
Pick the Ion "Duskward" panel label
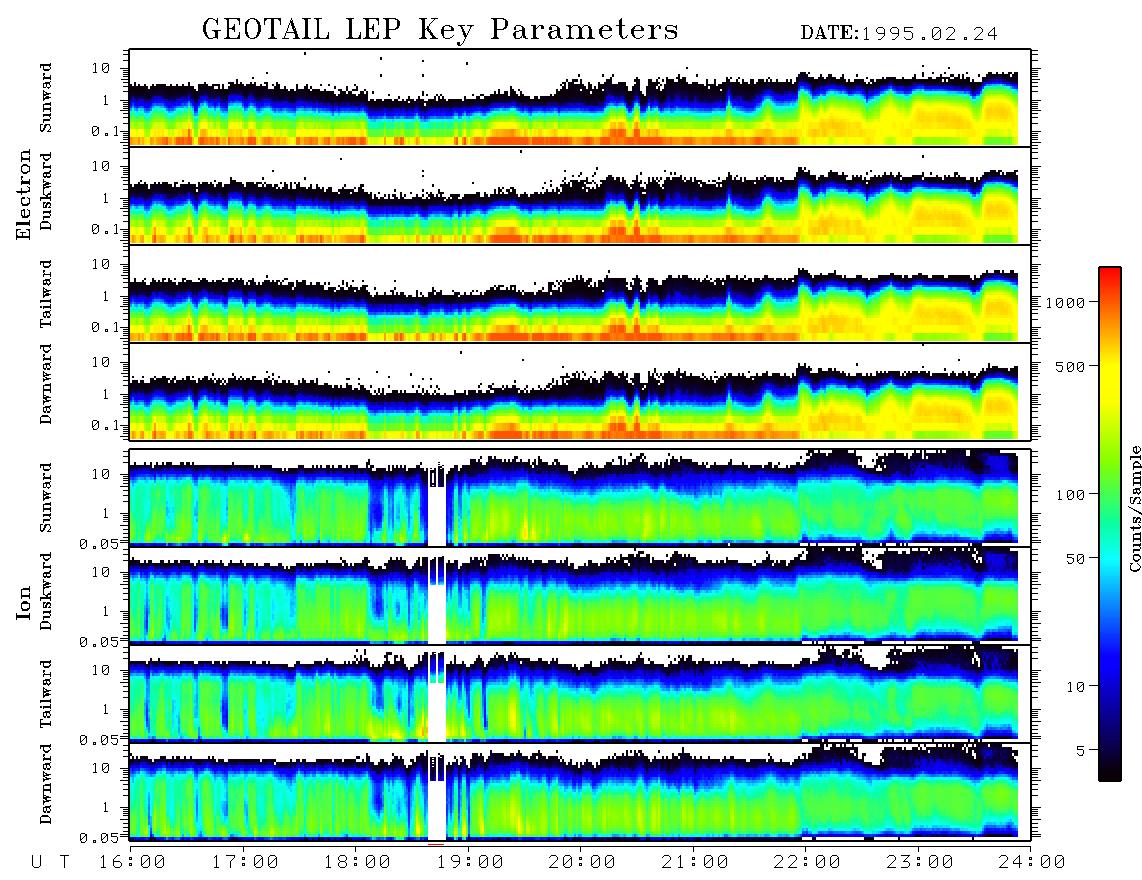coord(46,591)
